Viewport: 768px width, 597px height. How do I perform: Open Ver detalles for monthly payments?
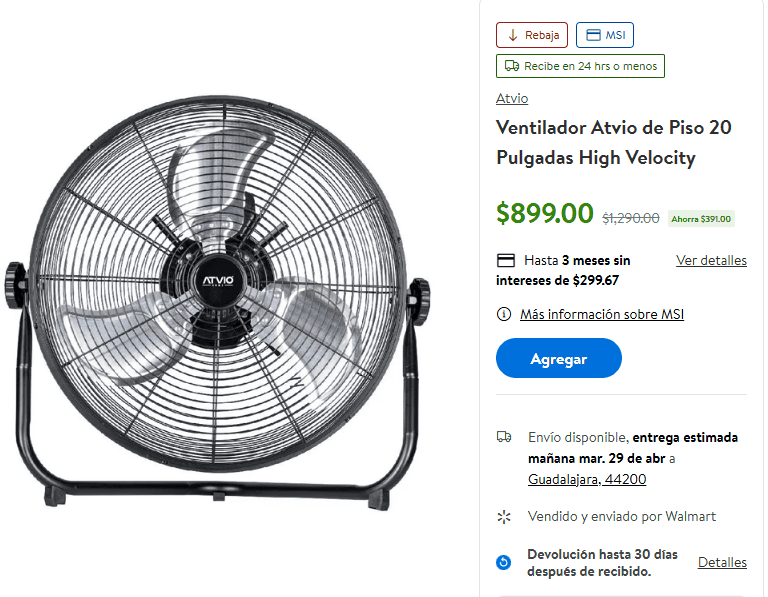711,260
